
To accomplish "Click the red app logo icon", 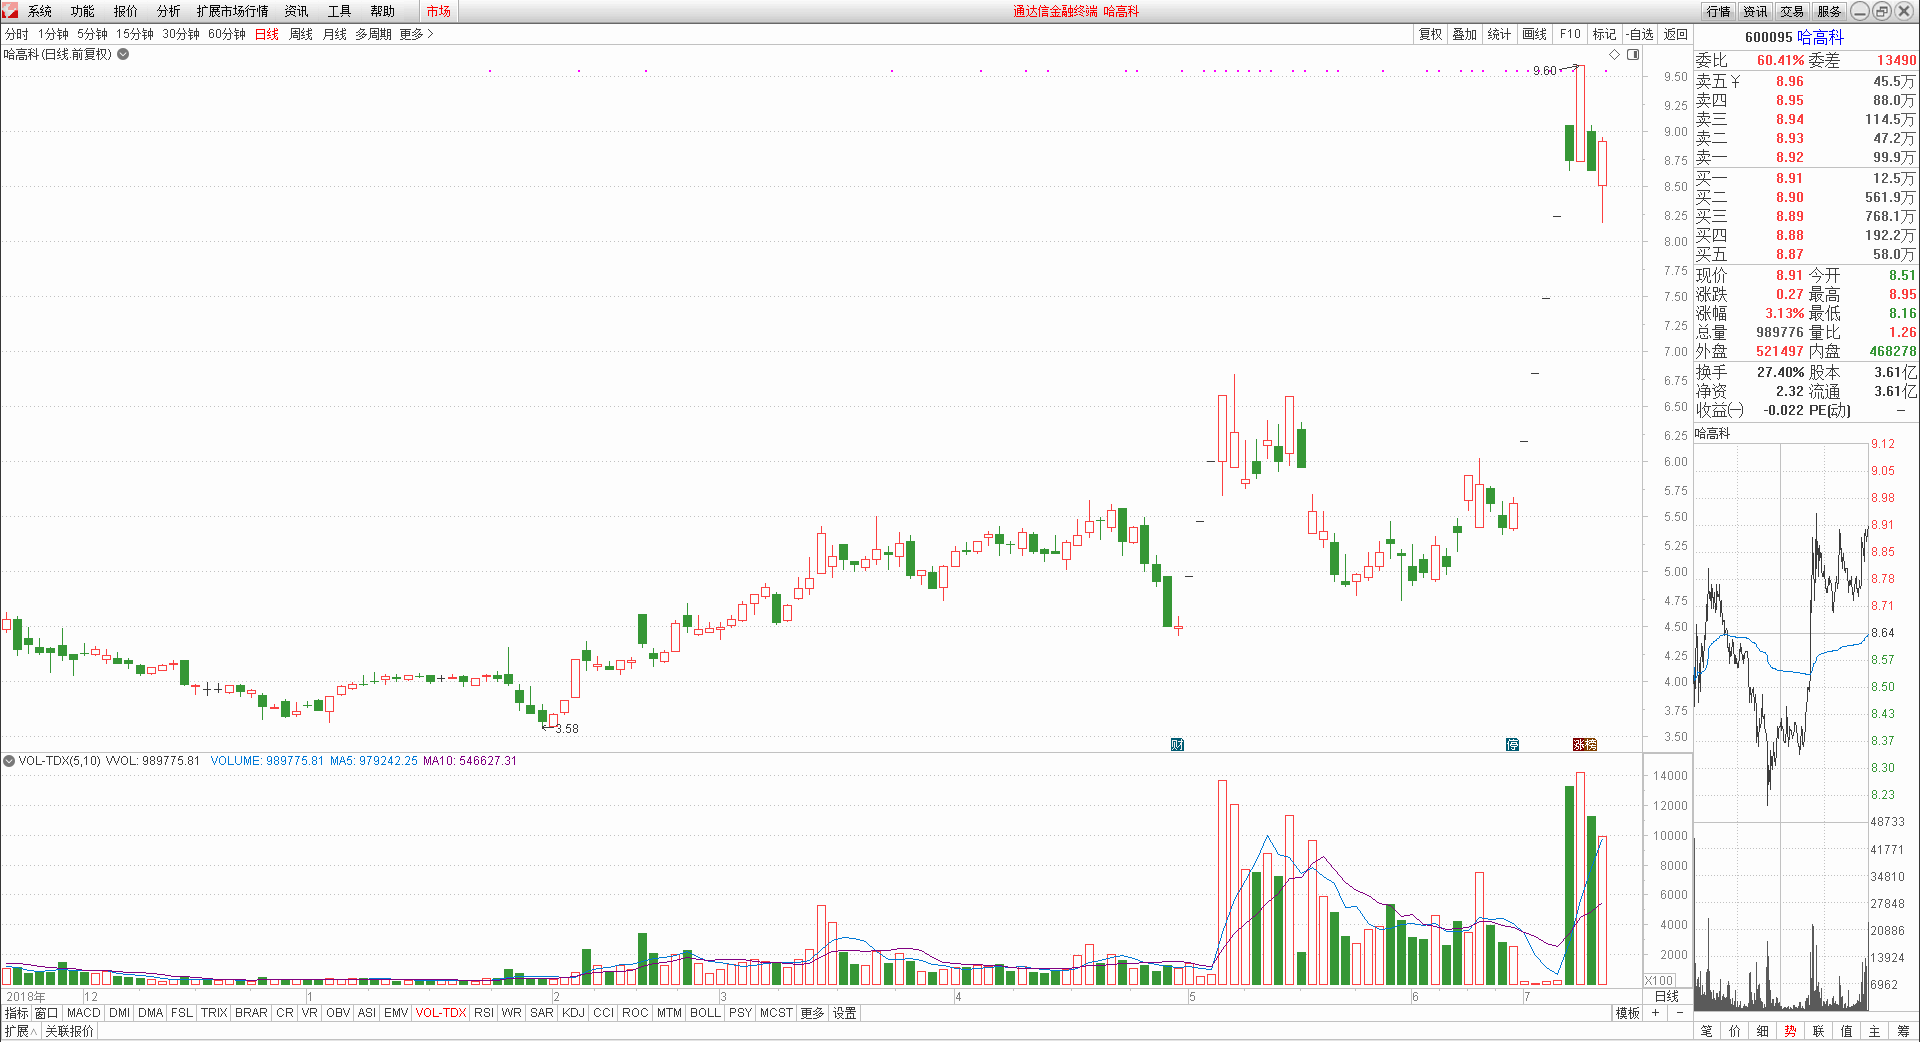I will 9,11.
